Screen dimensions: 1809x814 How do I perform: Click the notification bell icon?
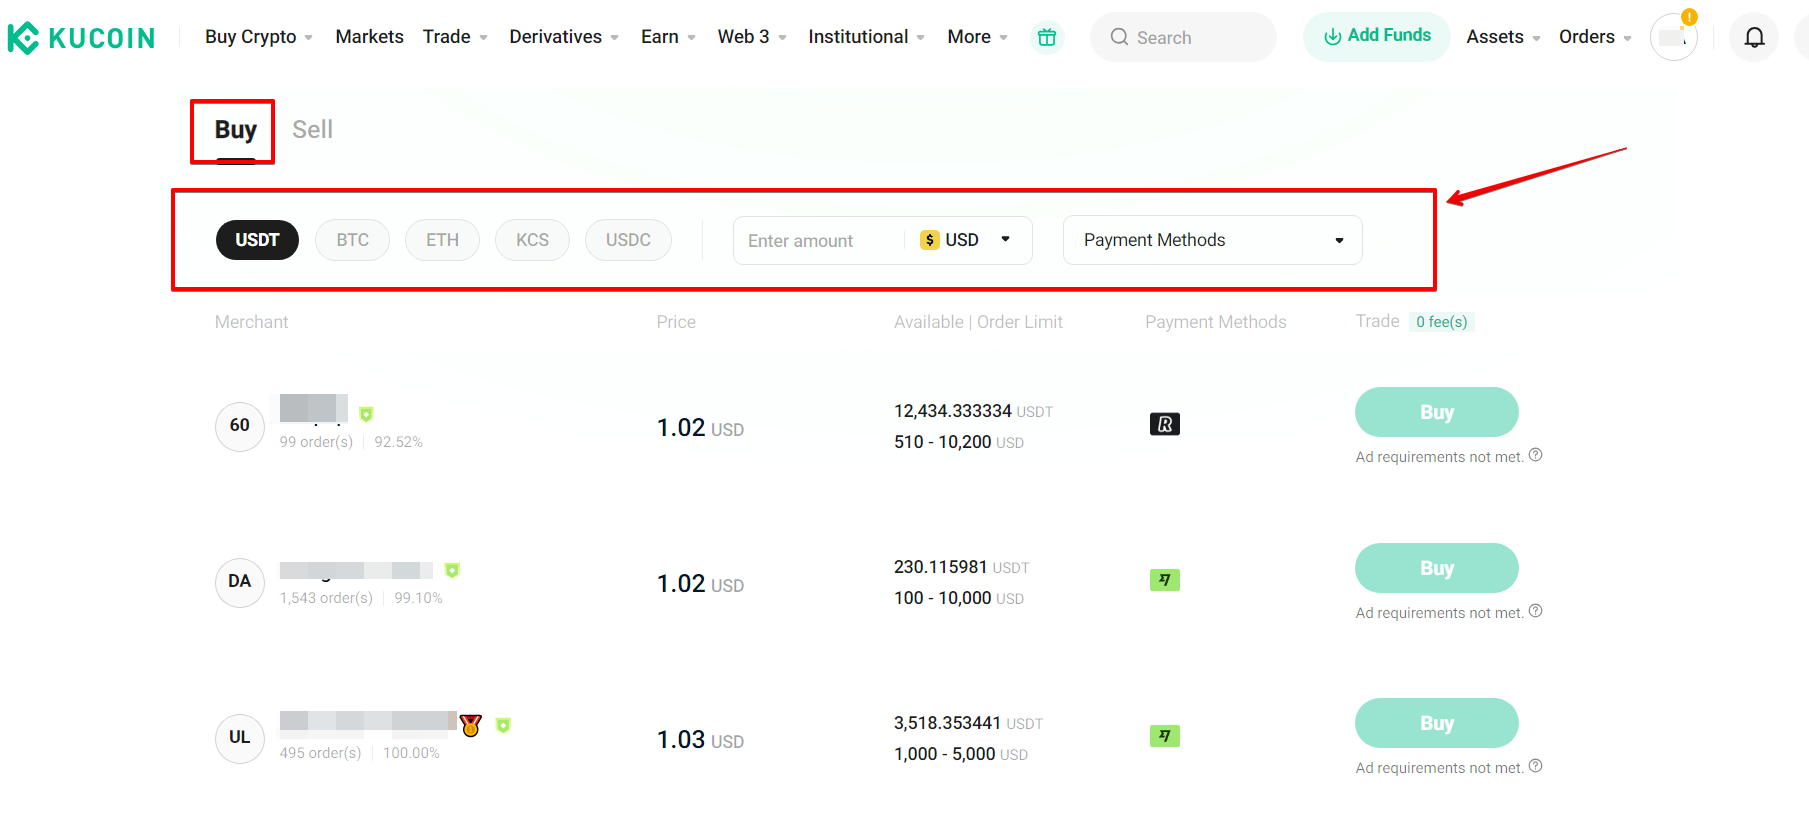(1754, 37)
